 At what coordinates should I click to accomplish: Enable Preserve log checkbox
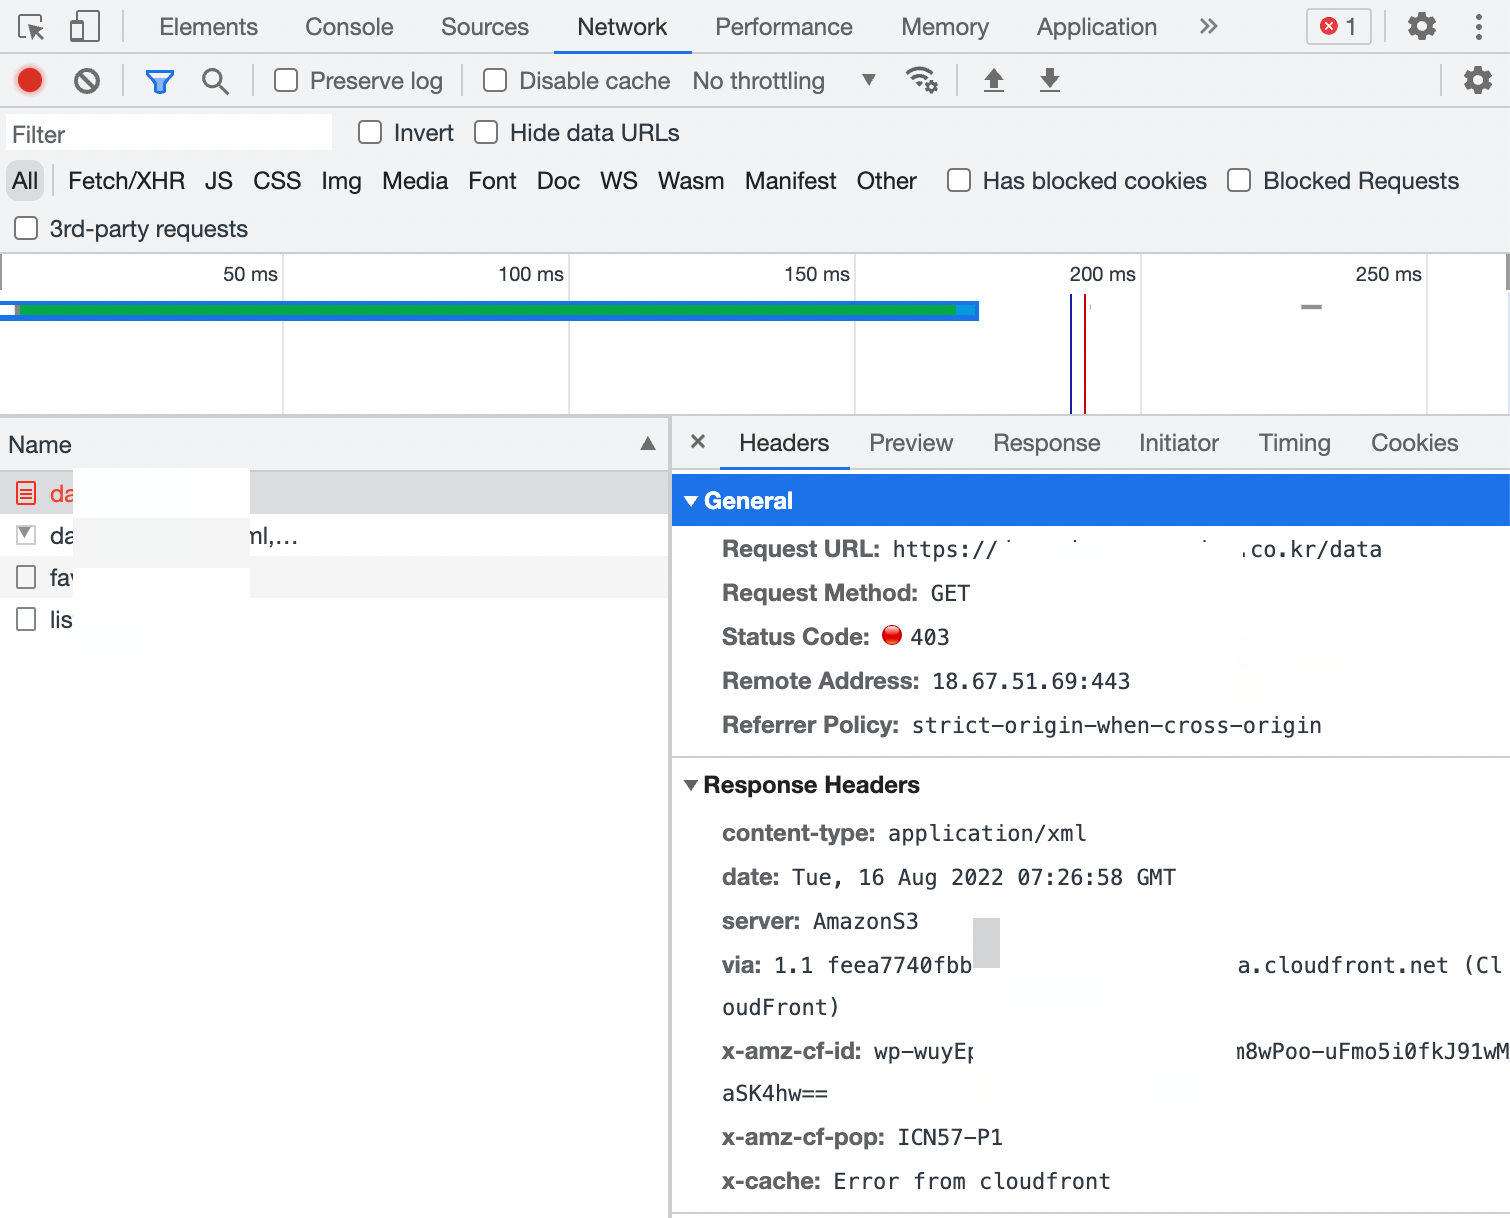pos(286,80)
